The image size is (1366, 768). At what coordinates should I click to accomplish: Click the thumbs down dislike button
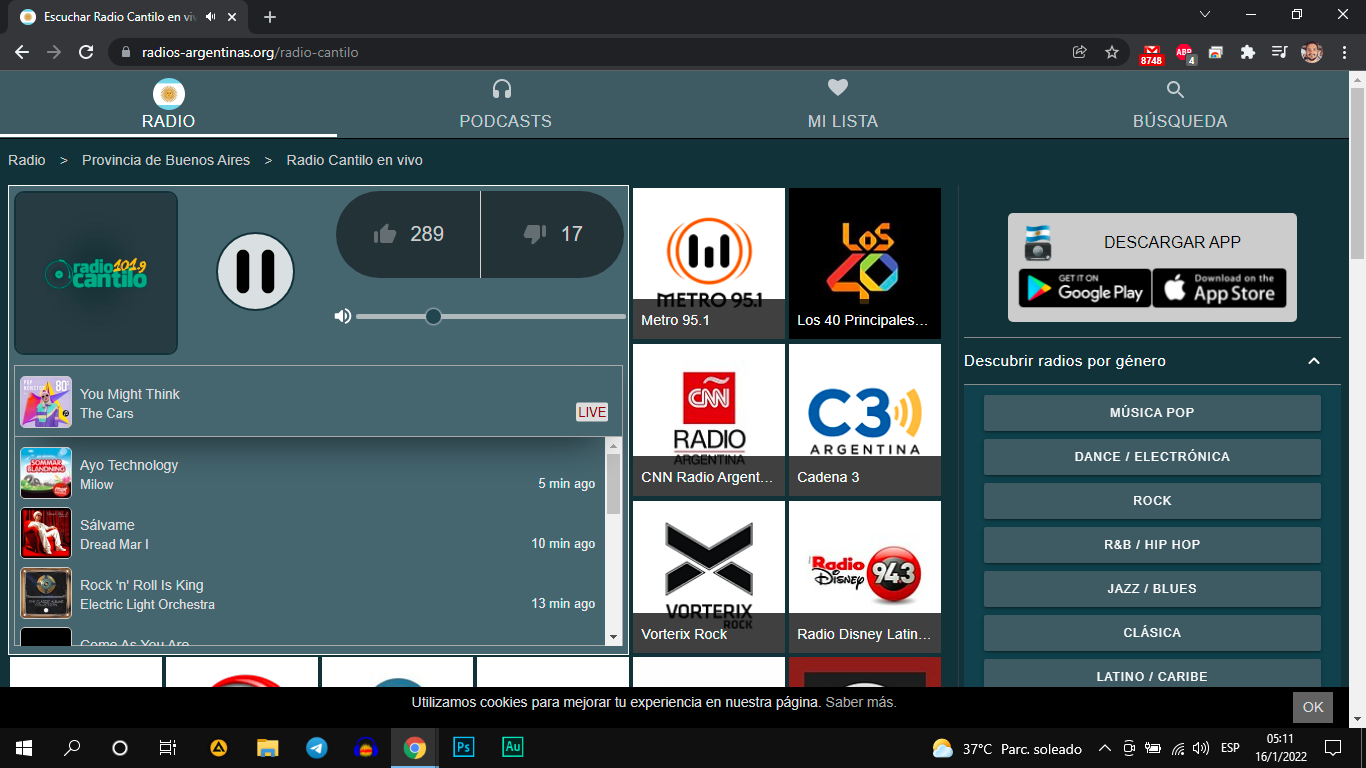[552, 234]
